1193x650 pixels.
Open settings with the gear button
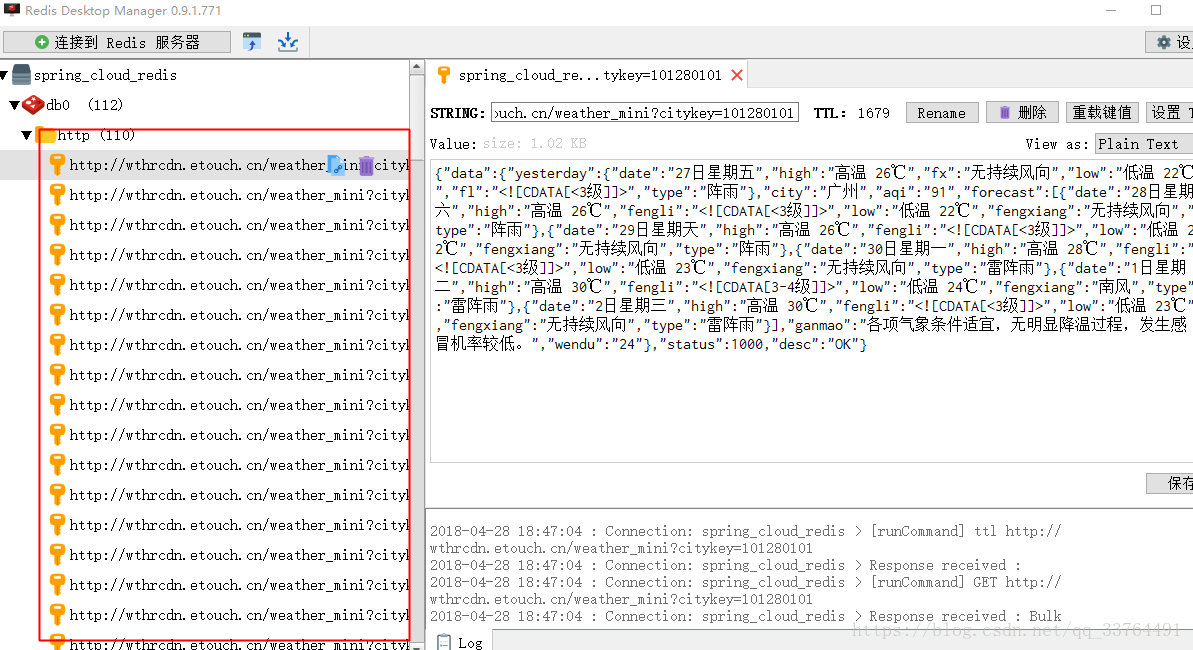click(1169, 43)
